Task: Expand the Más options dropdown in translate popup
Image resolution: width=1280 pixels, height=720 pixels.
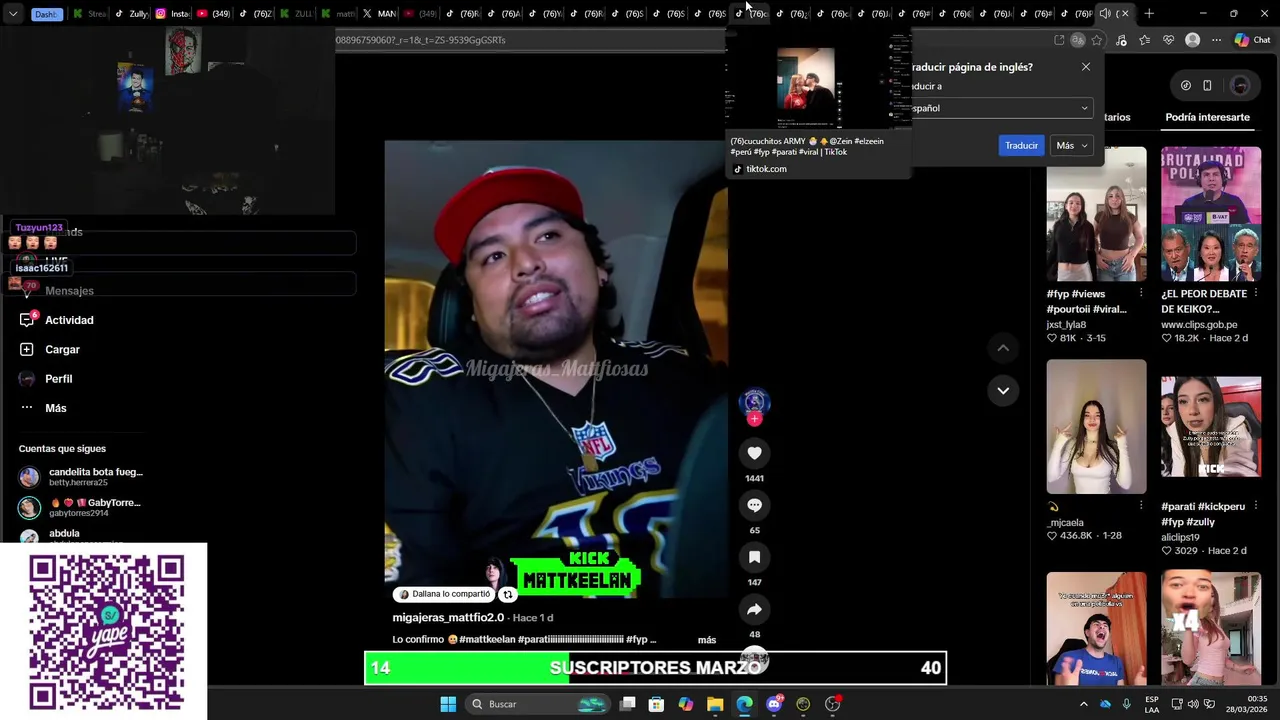Action: [1071, 145]
